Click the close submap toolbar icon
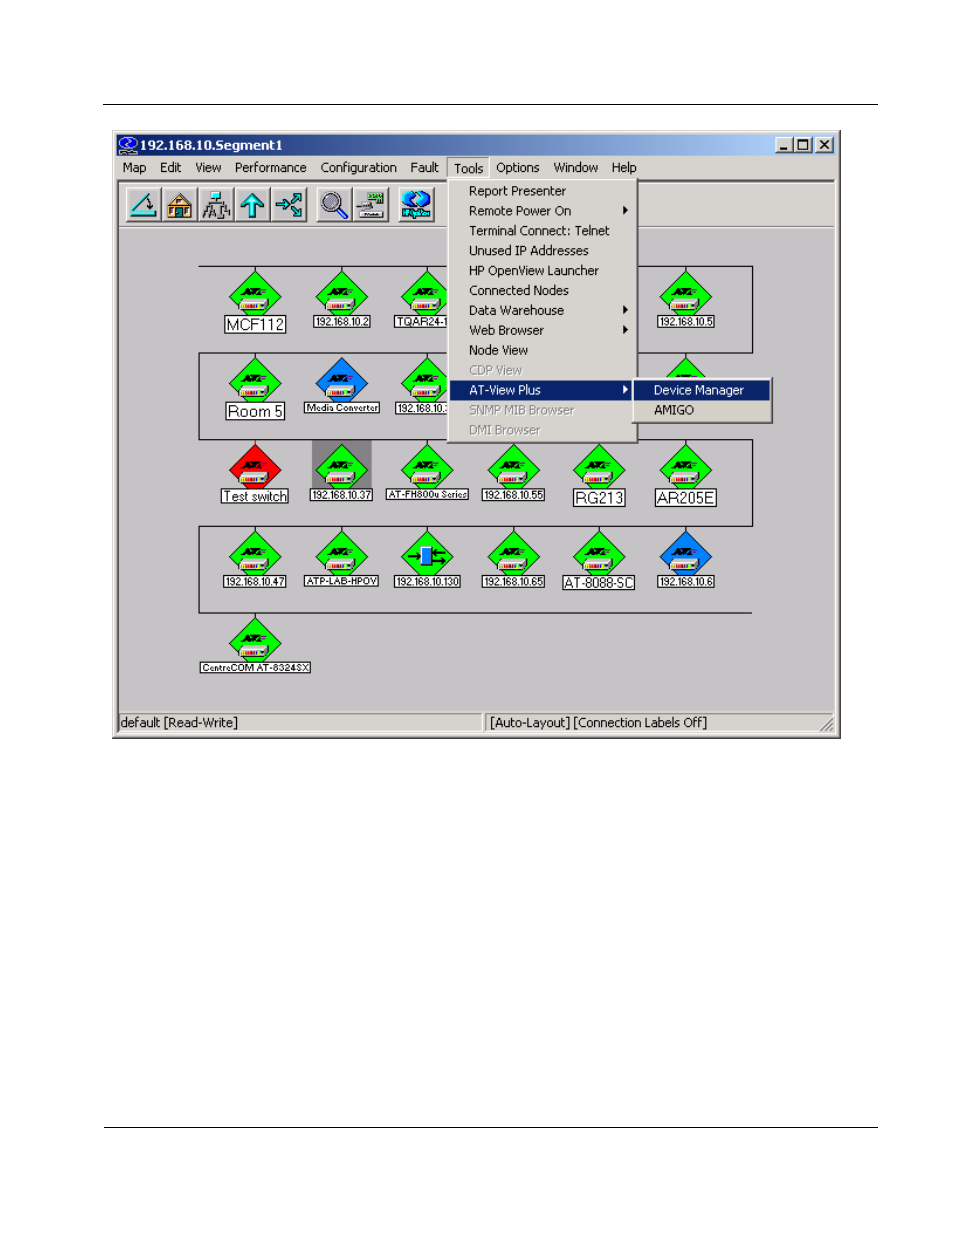This screenshot has width=954, height=1235. 144,206
